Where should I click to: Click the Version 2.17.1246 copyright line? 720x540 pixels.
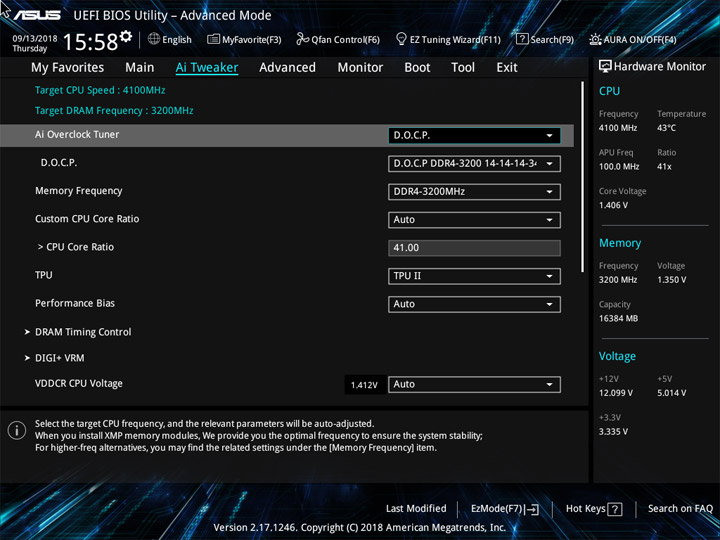point(360,528)
